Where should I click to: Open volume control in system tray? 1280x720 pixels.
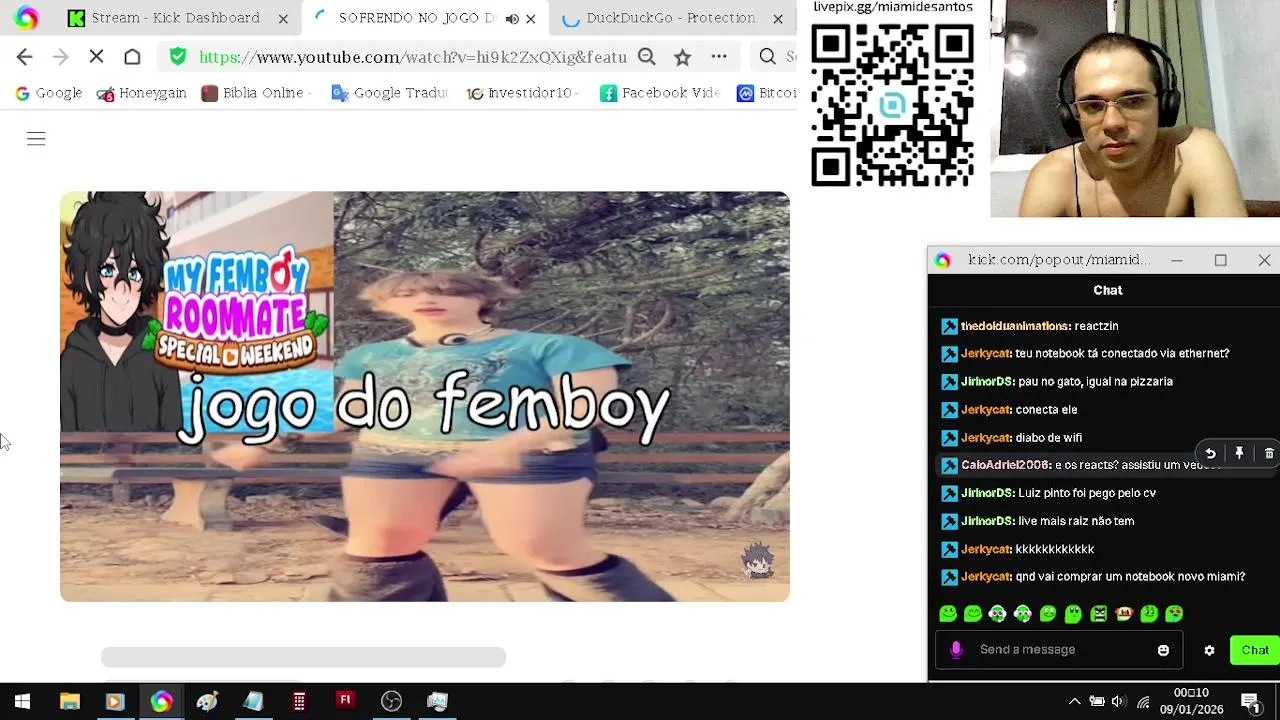(1119, 702)
